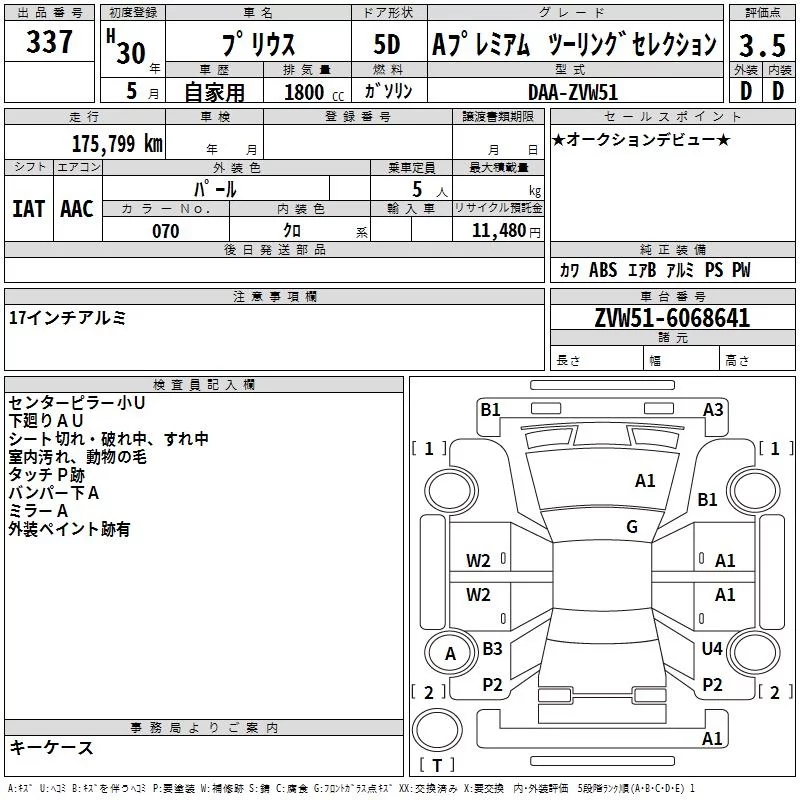This screenshot has height=800, width=800.
Task: Select the chassis number ZVW51-6068641
Action: [x=672, y=318]
